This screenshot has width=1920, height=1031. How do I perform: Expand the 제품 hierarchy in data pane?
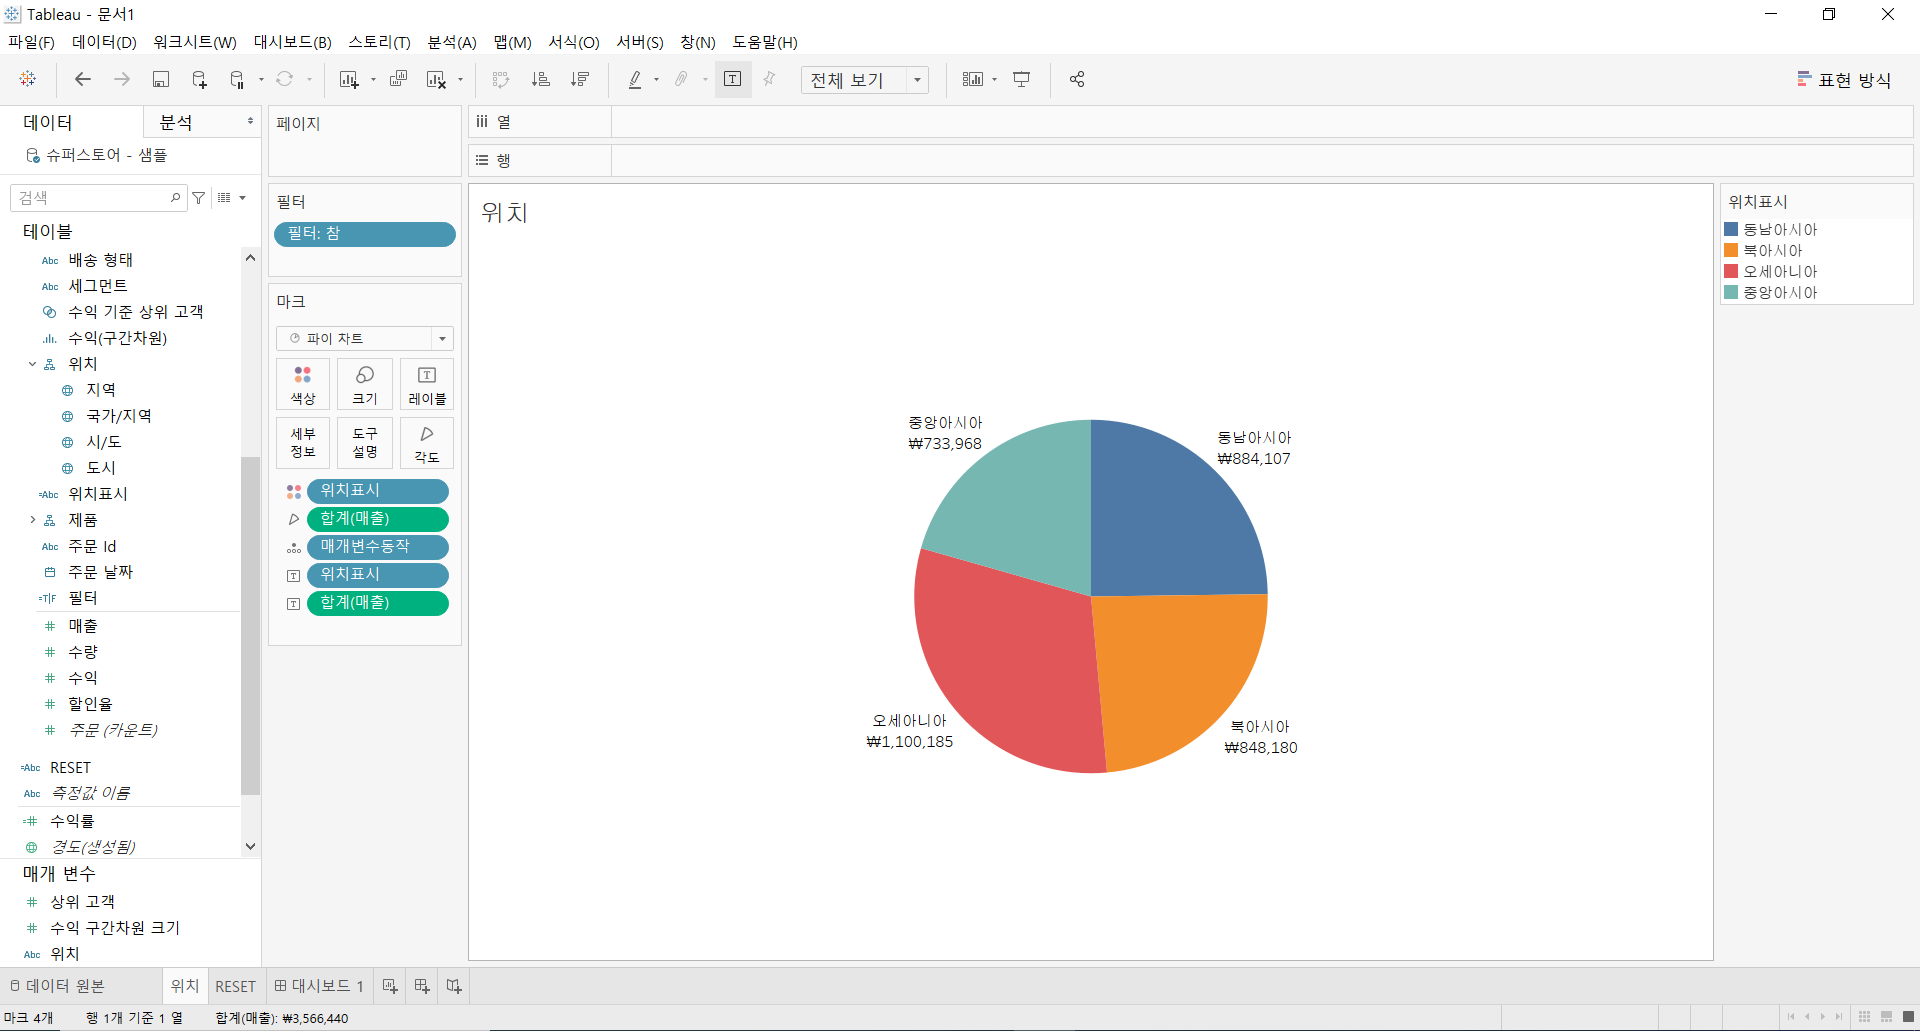coord(32,520)
